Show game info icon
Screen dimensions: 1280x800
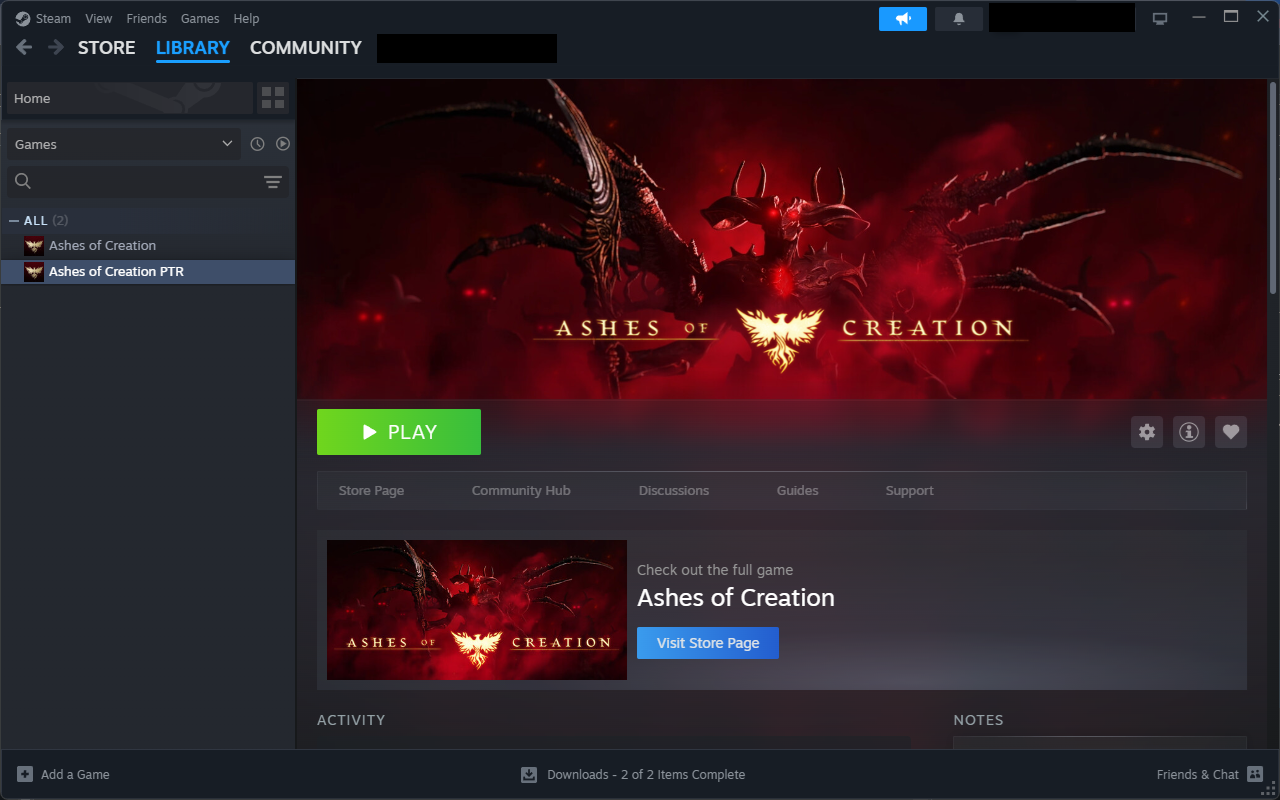coord(1189,432)
